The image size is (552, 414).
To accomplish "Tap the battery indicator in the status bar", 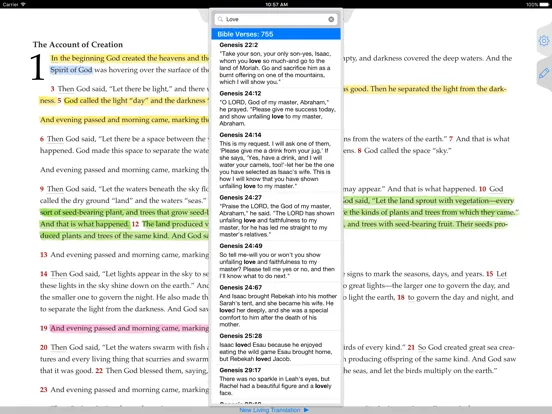I will pos(544,4).
